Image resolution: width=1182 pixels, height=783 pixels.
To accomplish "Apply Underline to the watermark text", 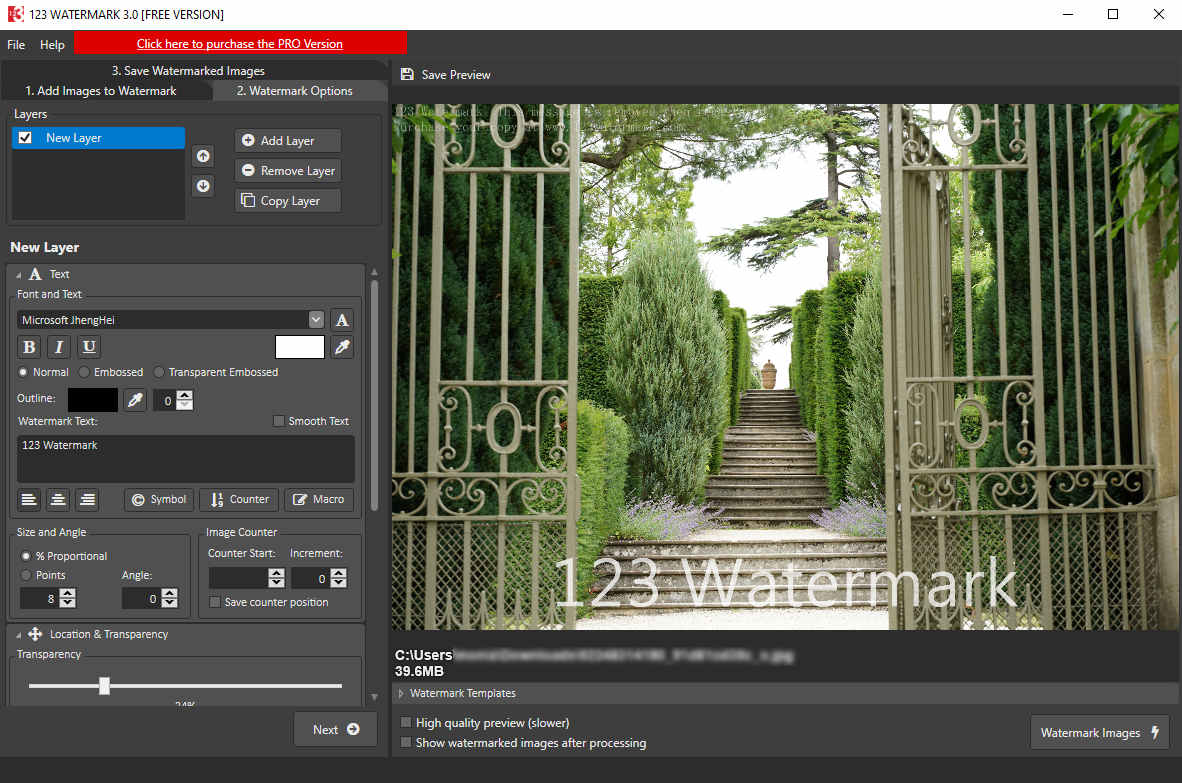I will coord(88,346).
